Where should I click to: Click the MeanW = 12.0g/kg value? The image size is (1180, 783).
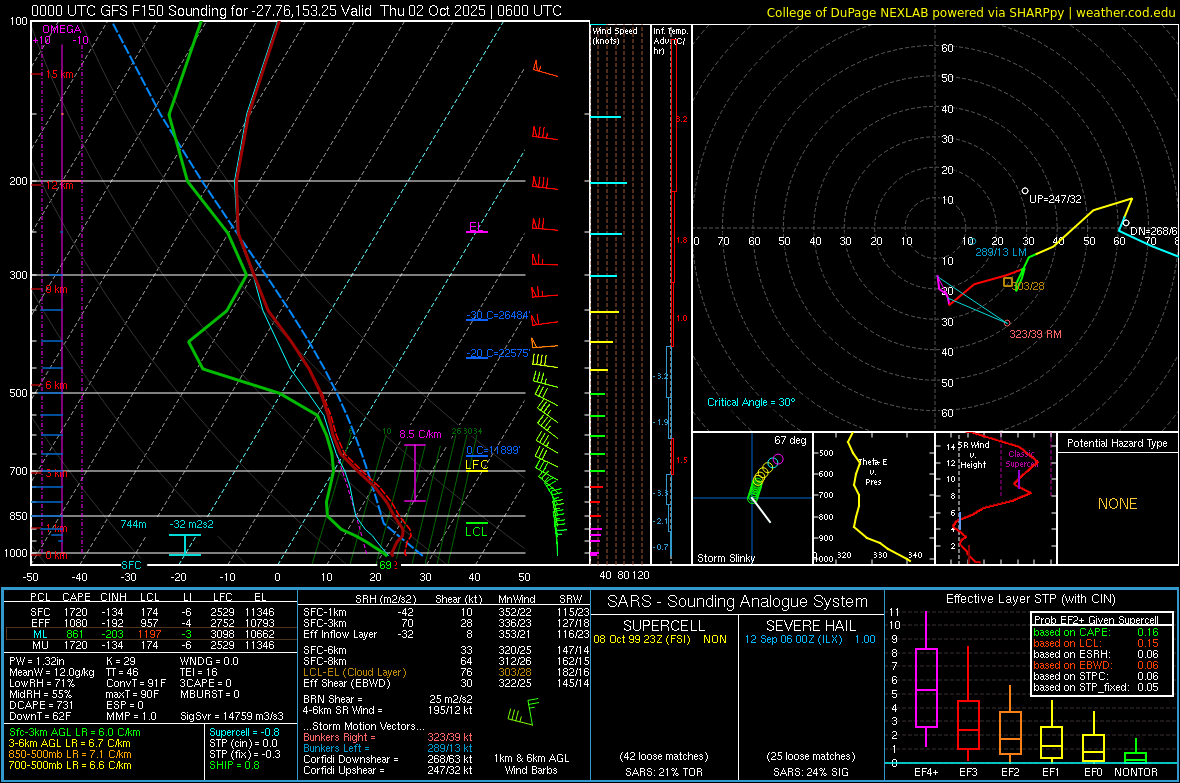click(x=51, y=672)
